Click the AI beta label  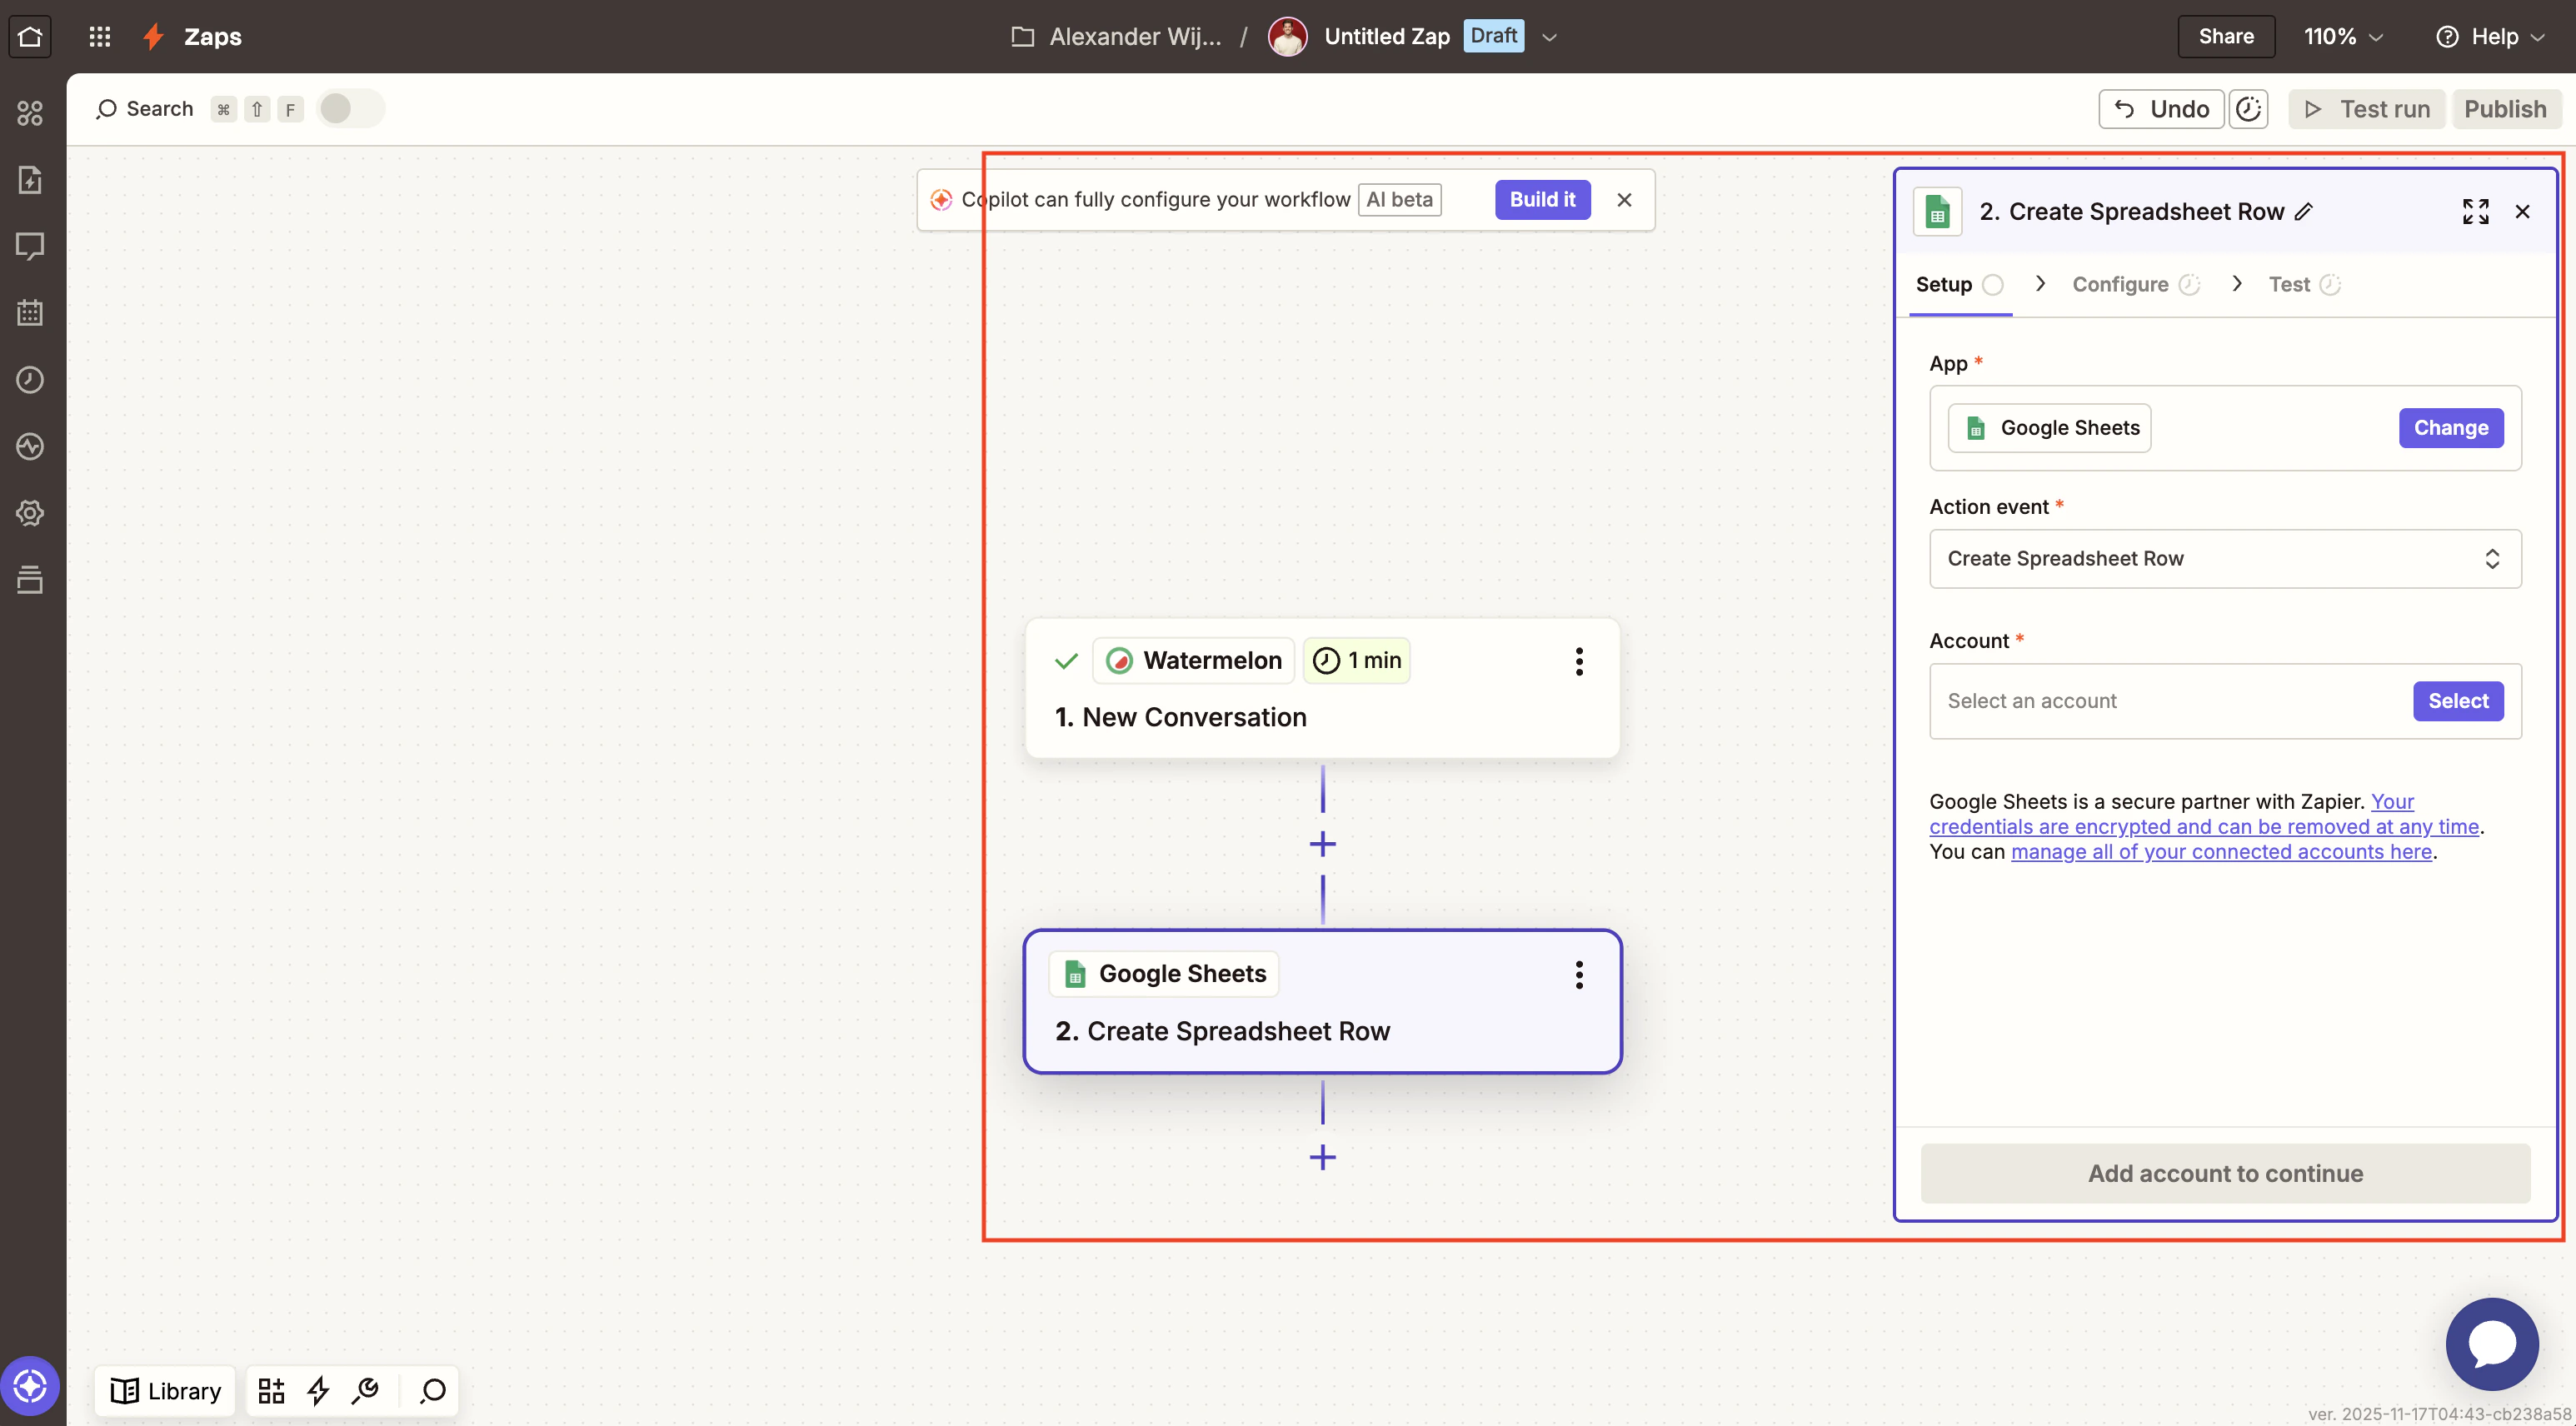coord(1399,200)
